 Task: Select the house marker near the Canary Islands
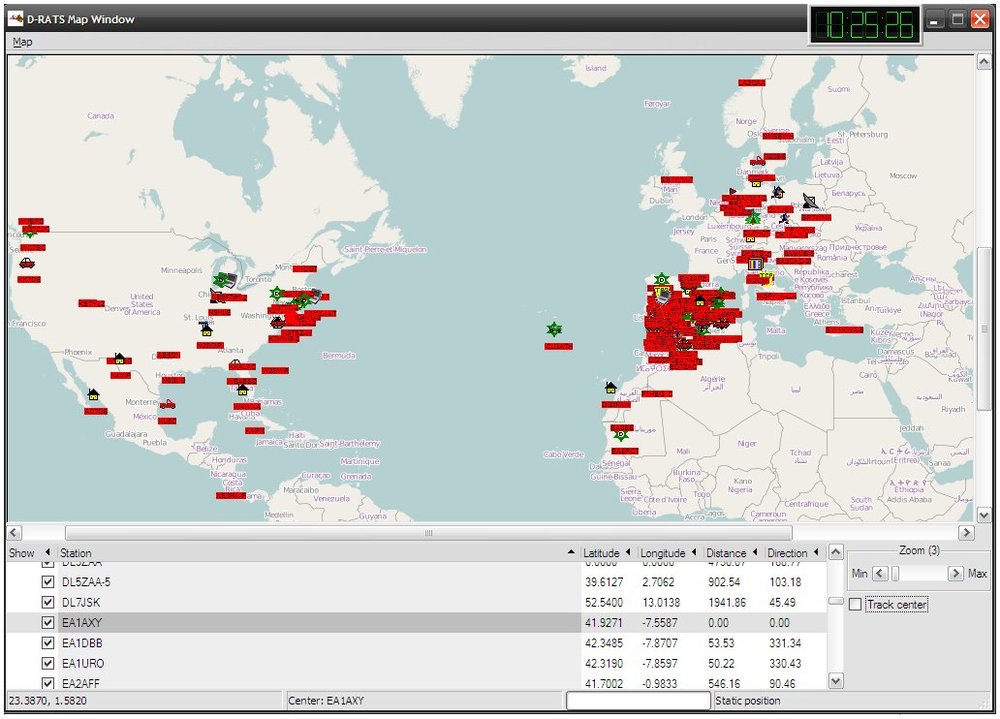(x=610, y=387)
